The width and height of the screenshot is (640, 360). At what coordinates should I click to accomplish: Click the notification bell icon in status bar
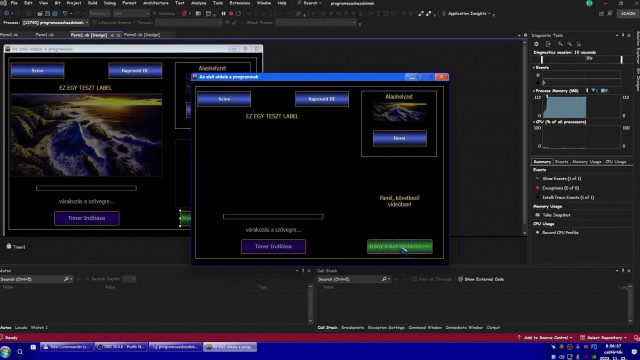tap(636, 338)
